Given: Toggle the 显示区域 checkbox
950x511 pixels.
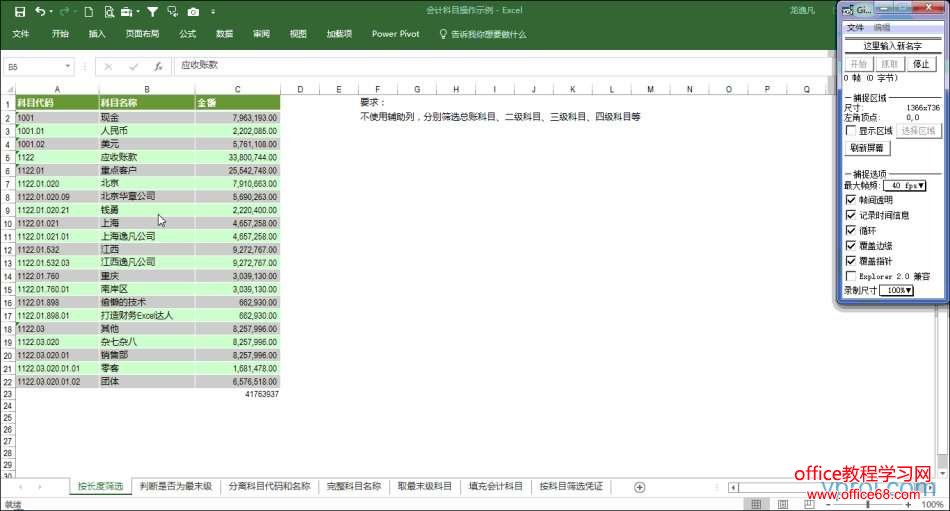Looking at the screenshot, I should click(851, 130).
